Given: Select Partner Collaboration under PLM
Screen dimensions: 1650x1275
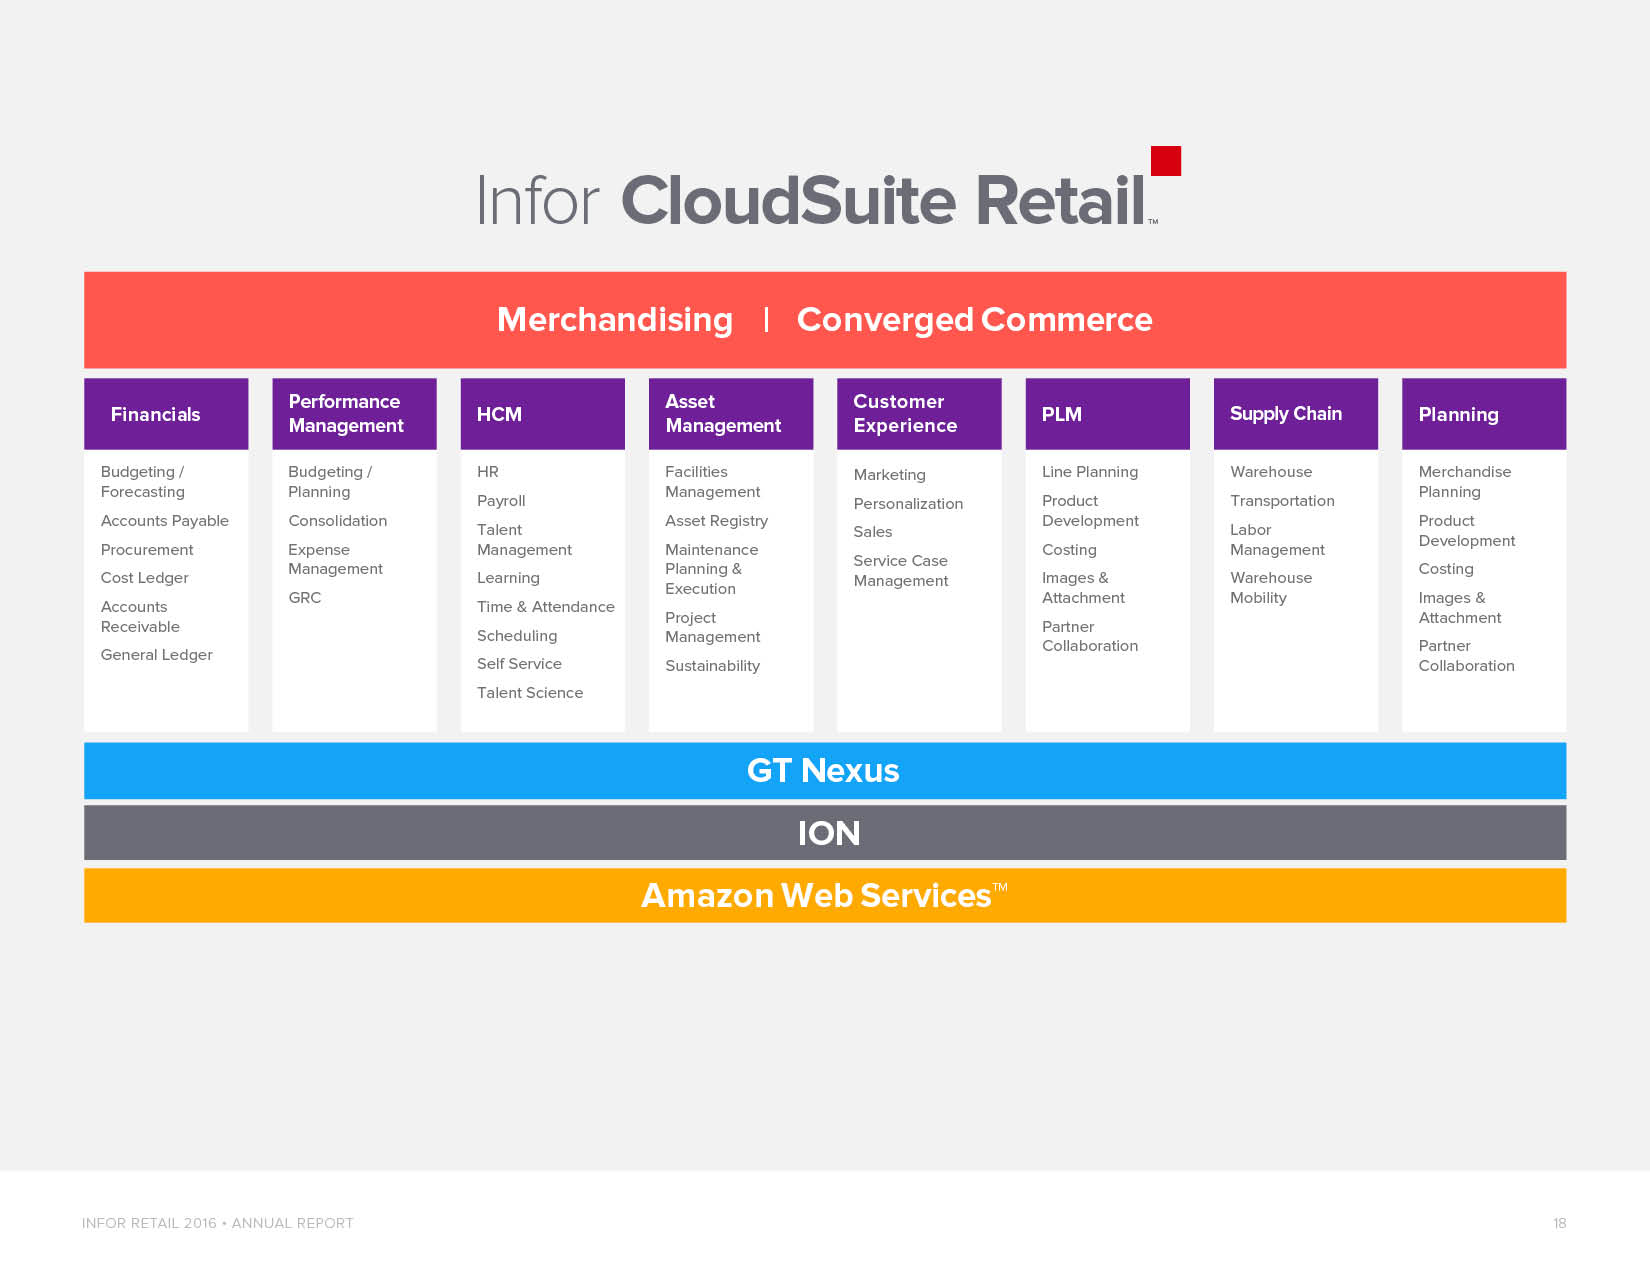Looking at the screenshot, I should click(x=1090, y=636).
